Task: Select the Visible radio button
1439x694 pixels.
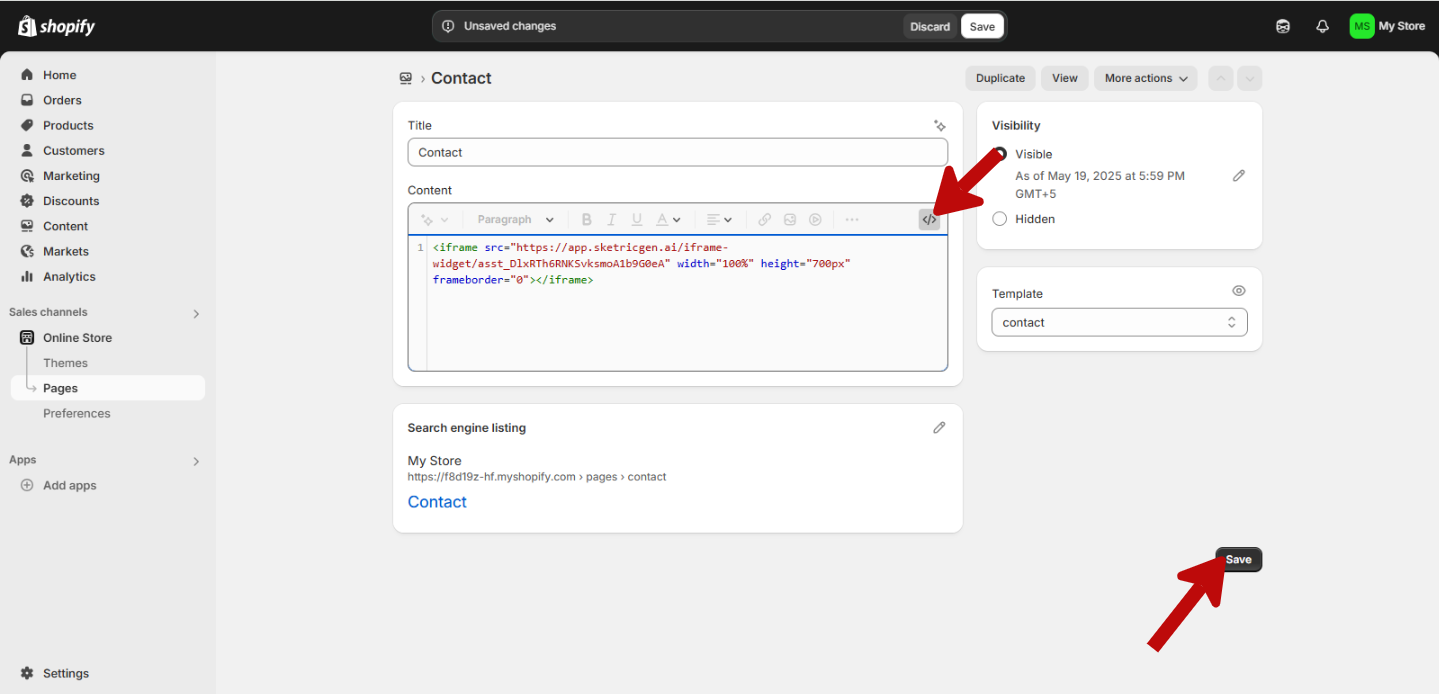Action: [x=999, y=154]
